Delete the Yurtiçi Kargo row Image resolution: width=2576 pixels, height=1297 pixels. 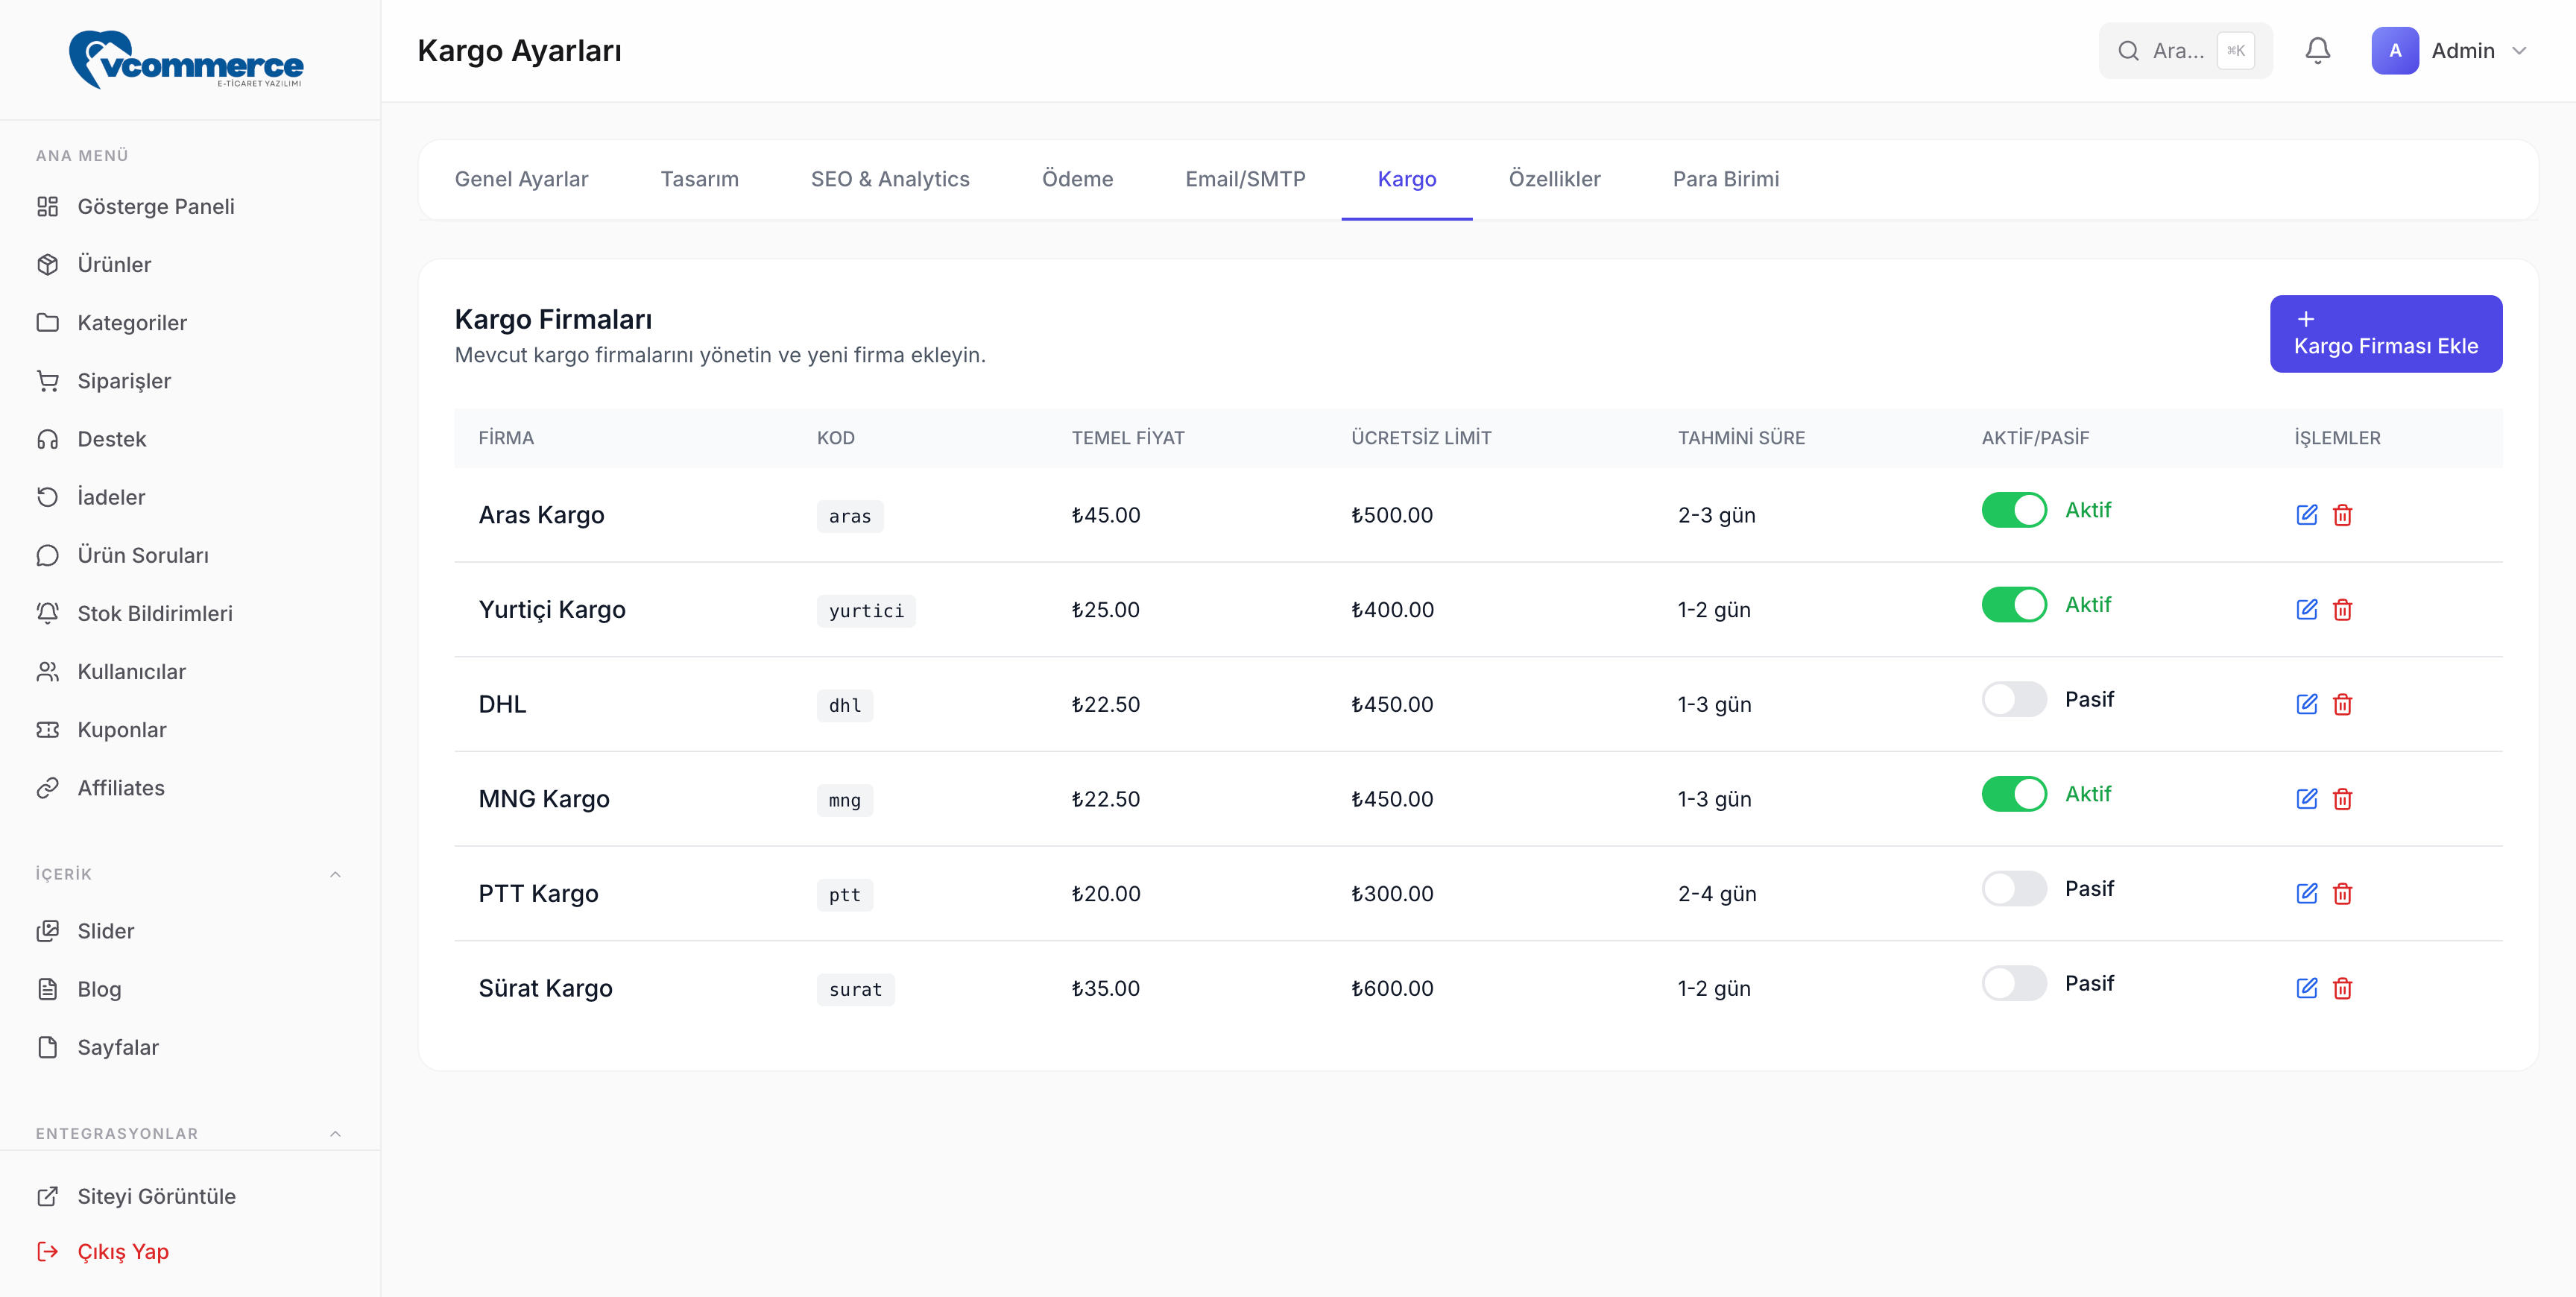2342,610
